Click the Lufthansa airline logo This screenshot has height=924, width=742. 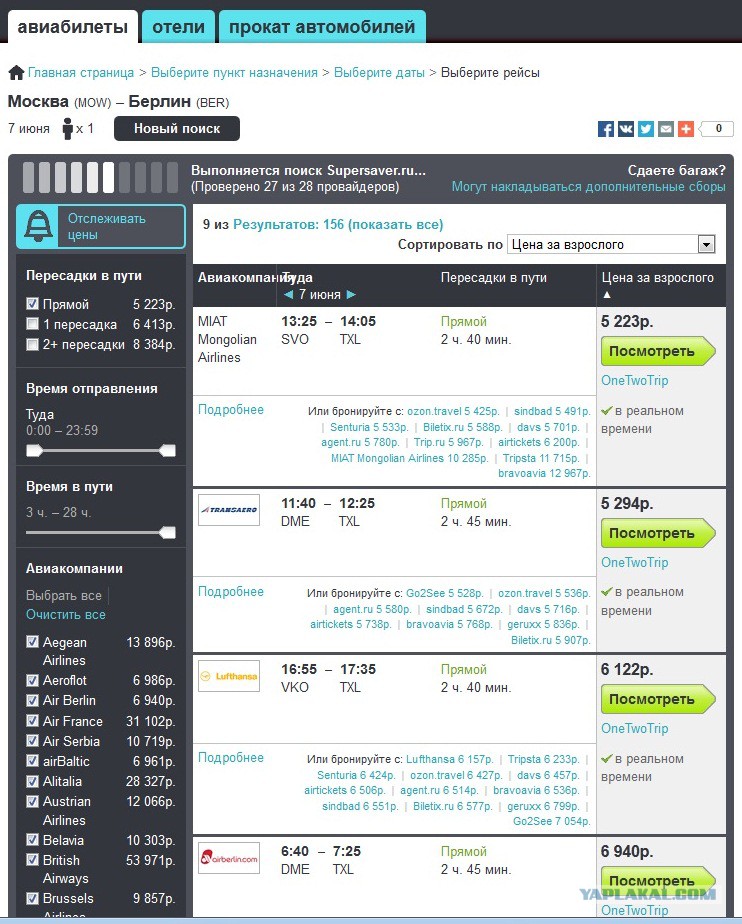[x=229, y=676]
